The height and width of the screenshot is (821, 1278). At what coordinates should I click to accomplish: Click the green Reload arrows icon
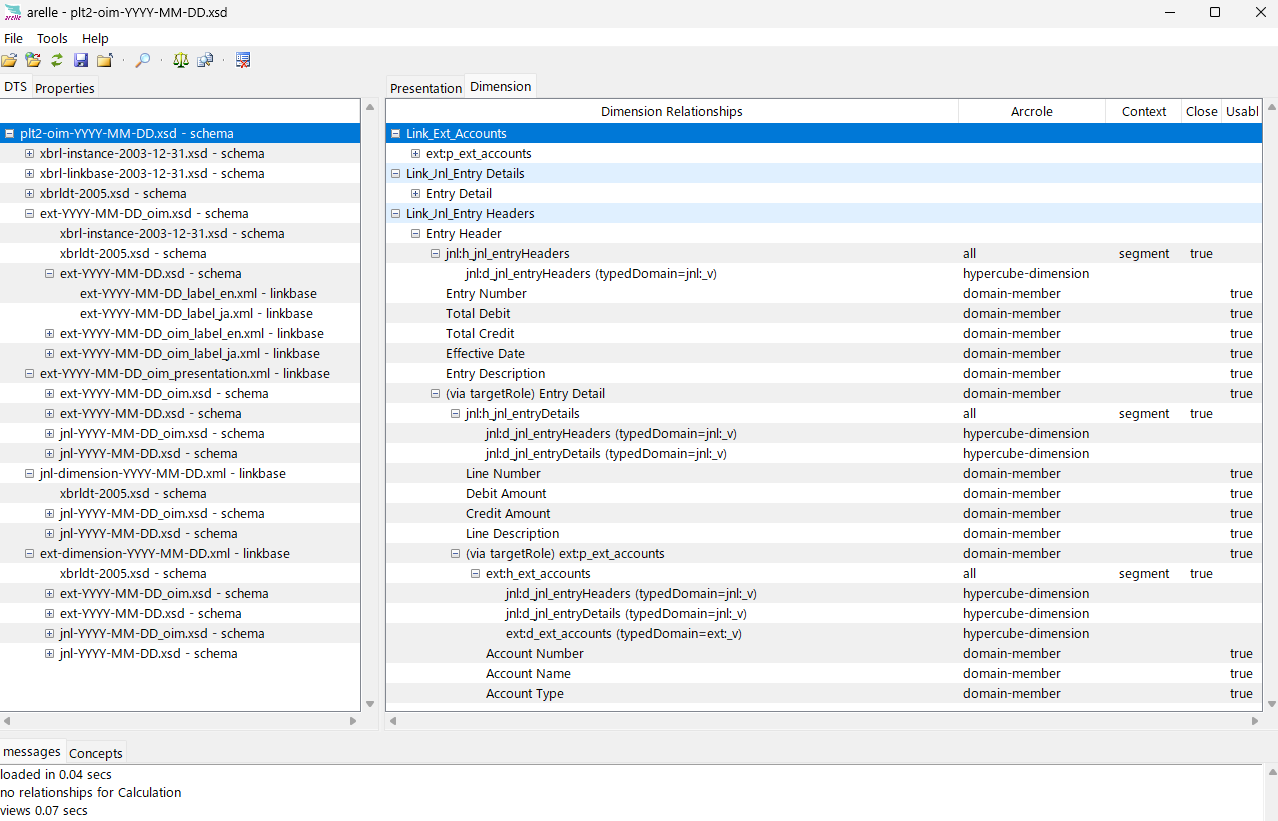tap(57, 60)
